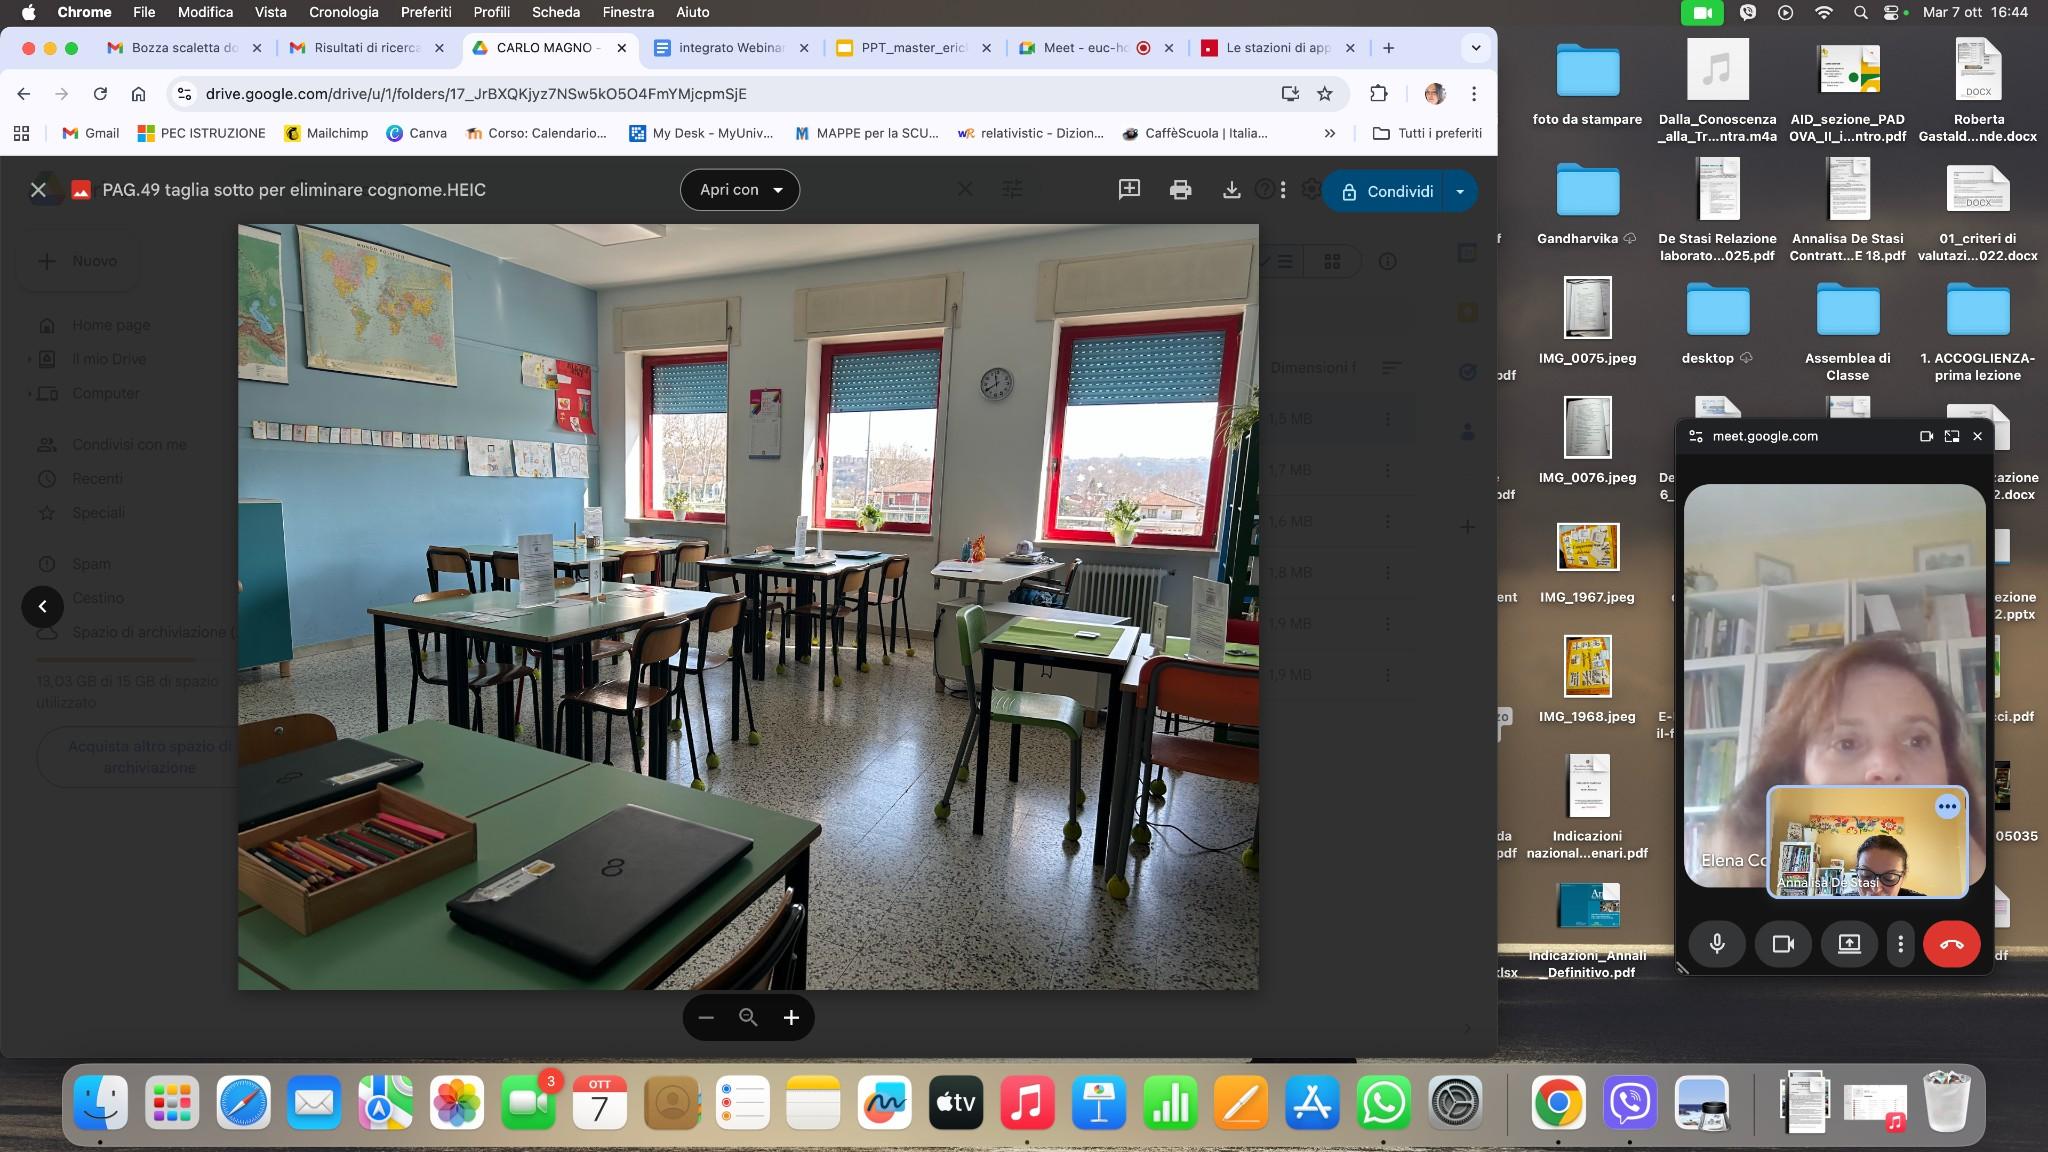Expand the Condividi dropdown arrow

pyautogui.click(x=1460, y=191)
